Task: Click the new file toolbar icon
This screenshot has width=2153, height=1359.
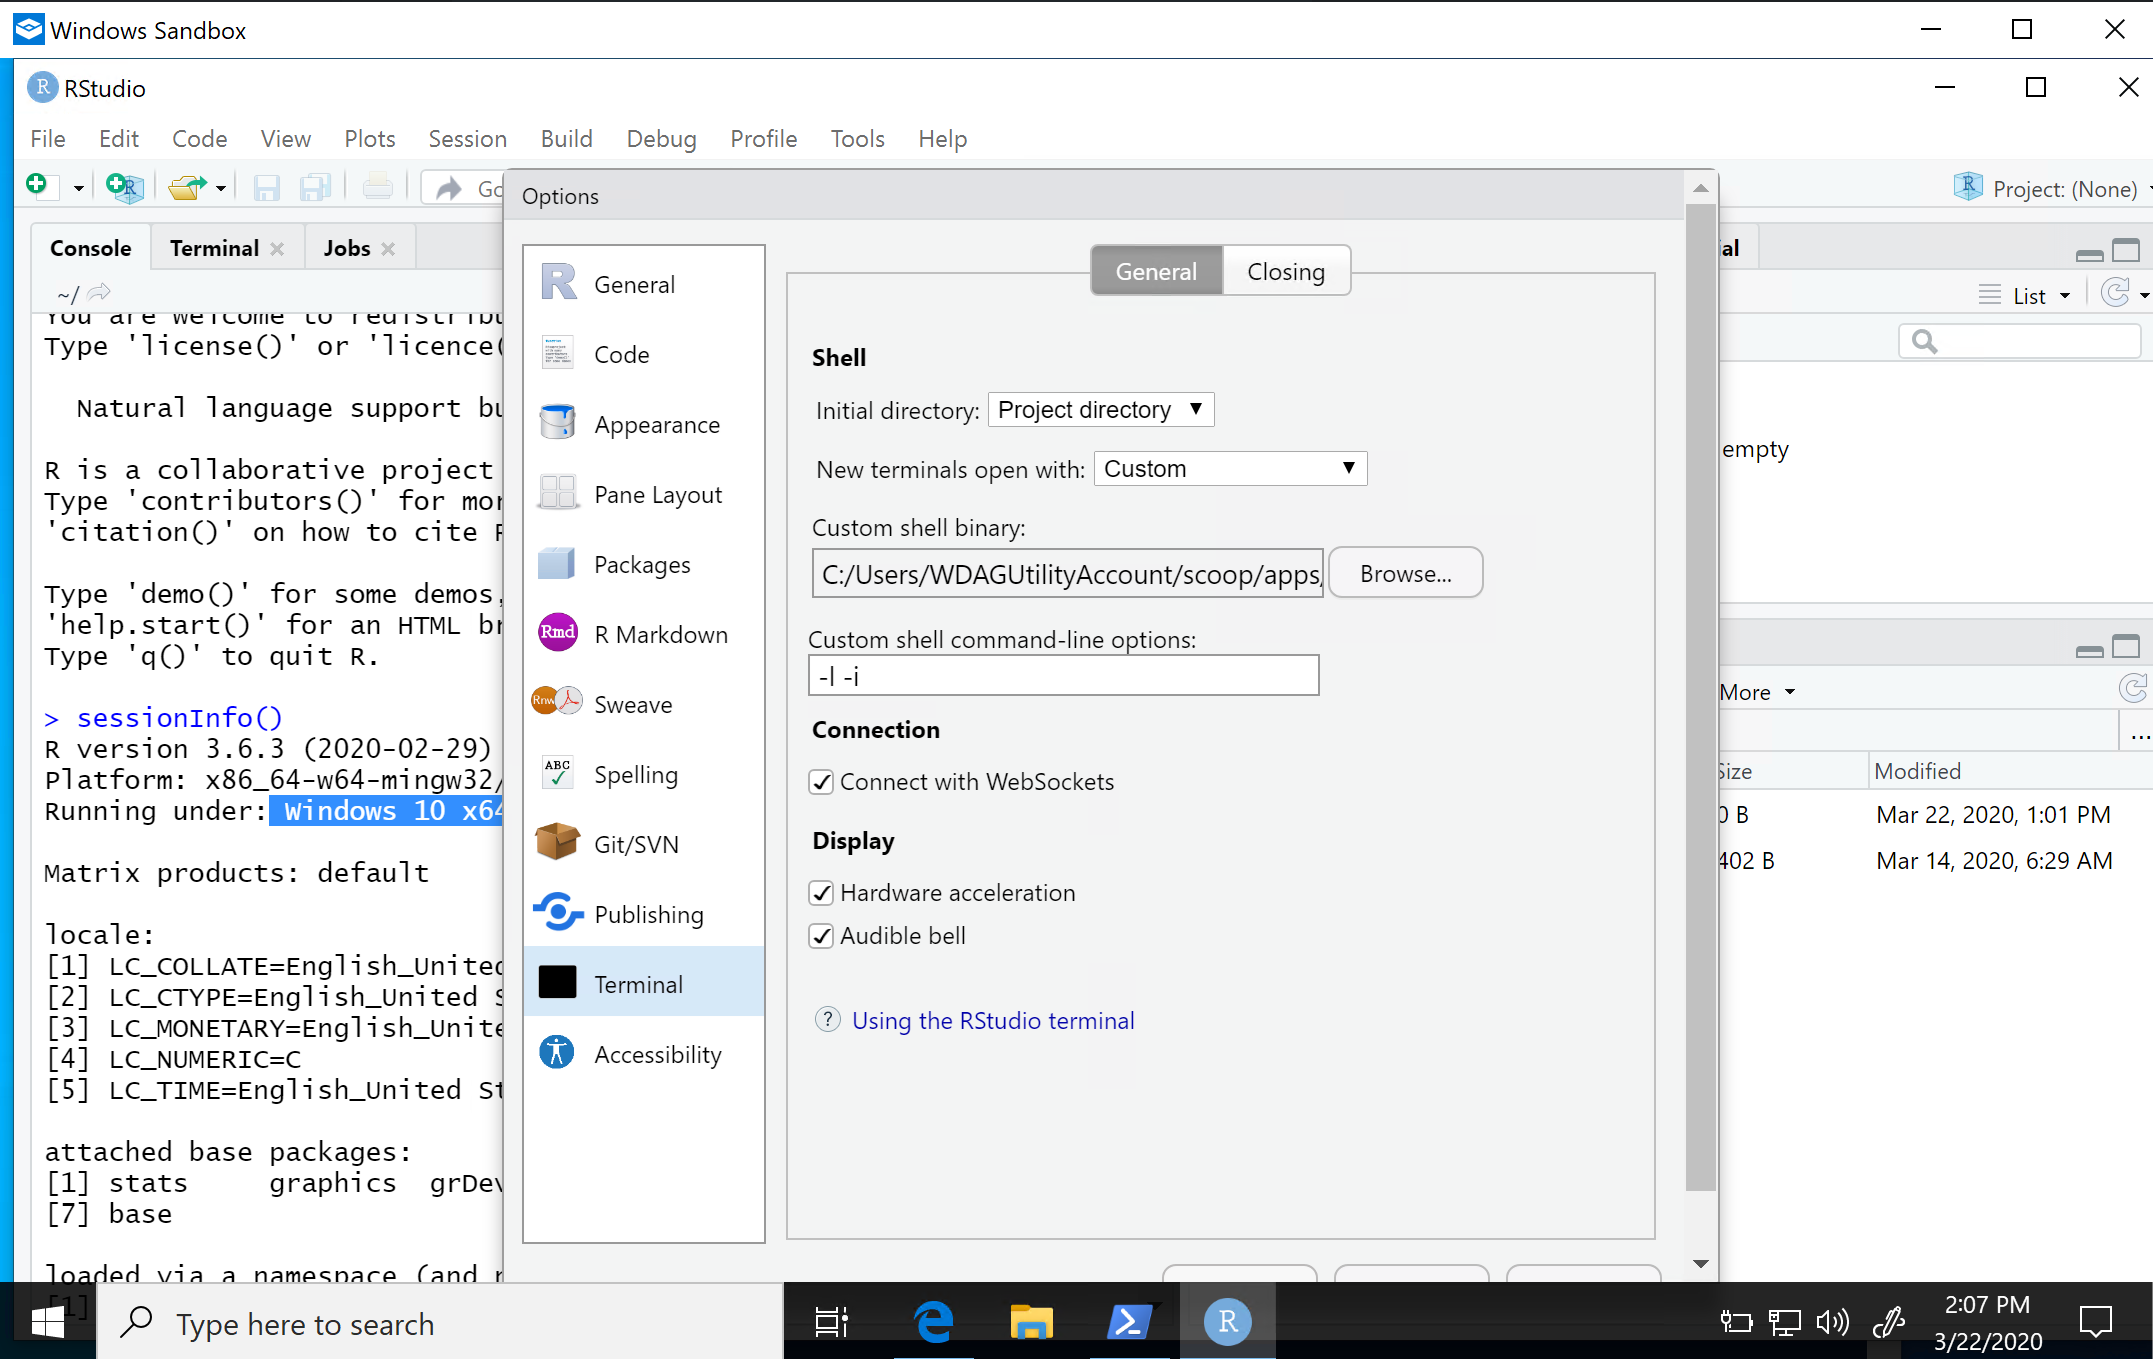Action: [x=38, y=186]
